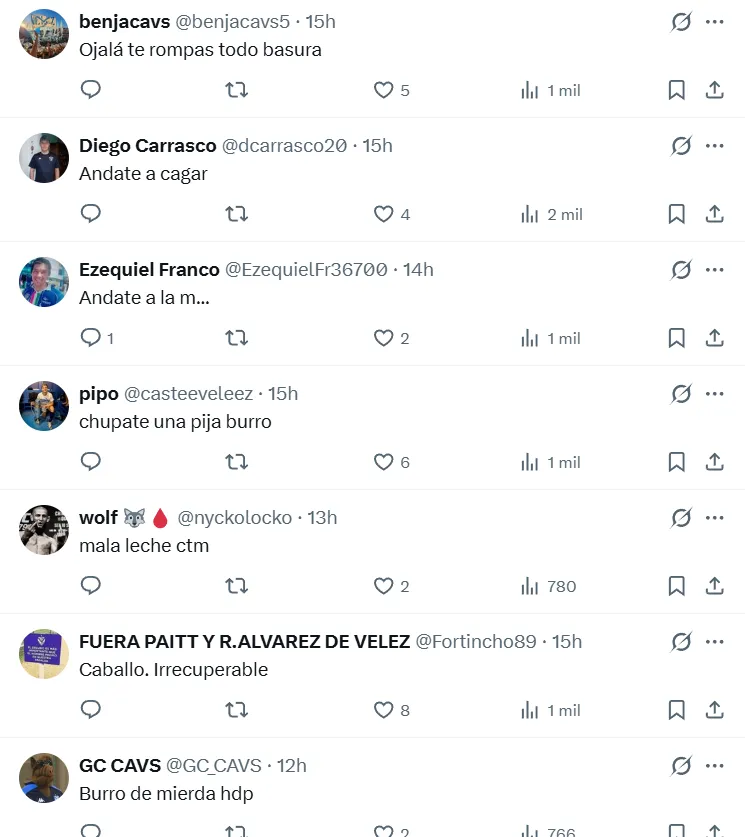Screen dimensions: 745x837
Task: Open more options menu for pipo's tweet
Action: click(714, 394)
